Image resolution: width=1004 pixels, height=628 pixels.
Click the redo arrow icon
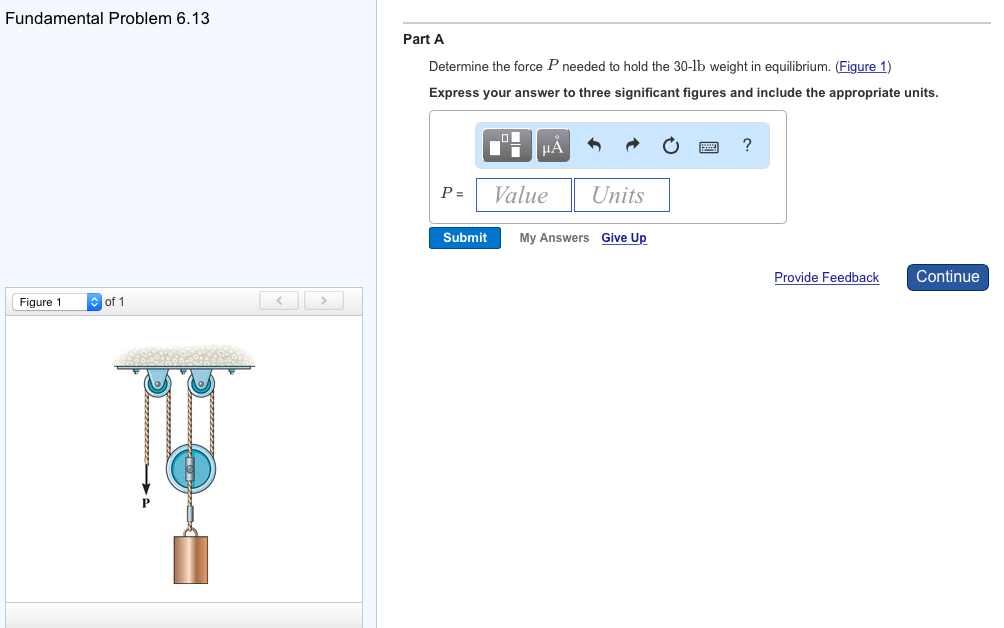[x=631, y=145]
